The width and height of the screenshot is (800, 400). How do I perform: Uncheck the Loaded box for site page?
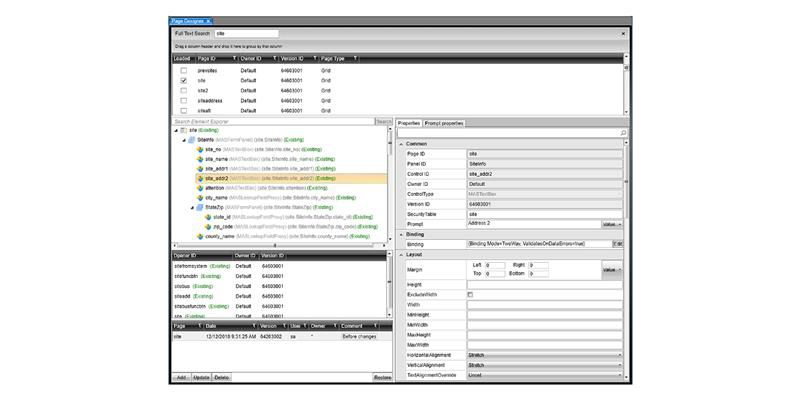[x=183, y=81]
